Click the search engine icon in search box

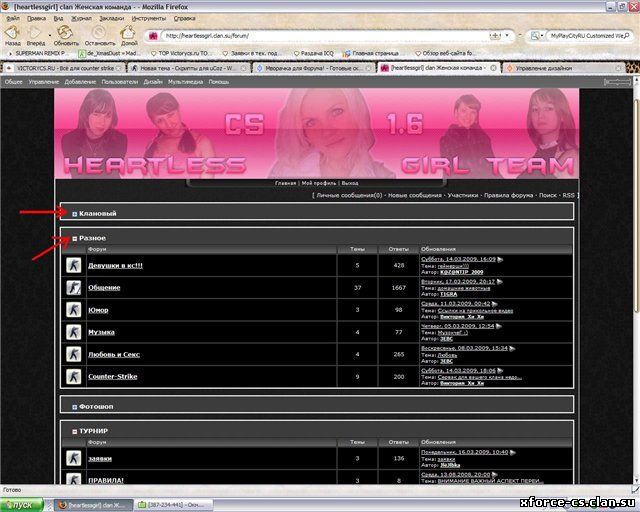pyautogui.click(x=534, y=36)
